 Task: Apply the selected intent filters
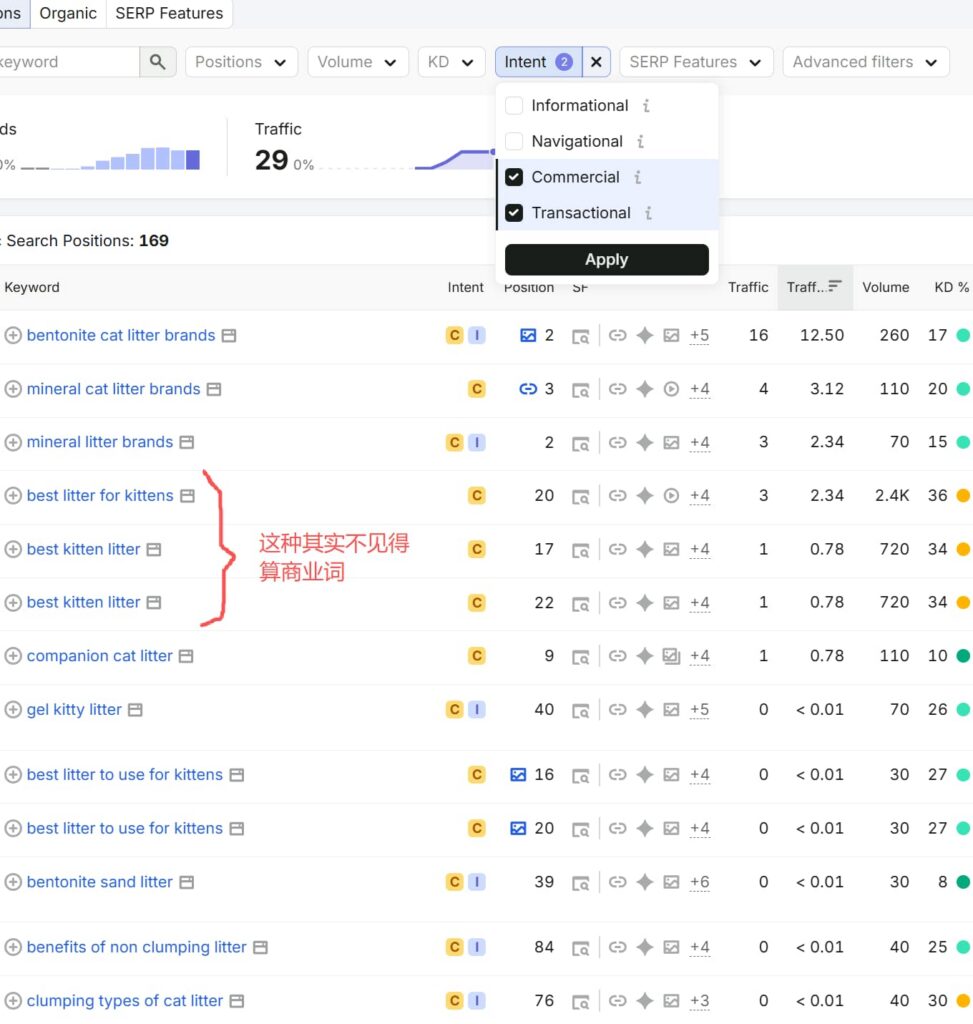(x=607, y=259)
